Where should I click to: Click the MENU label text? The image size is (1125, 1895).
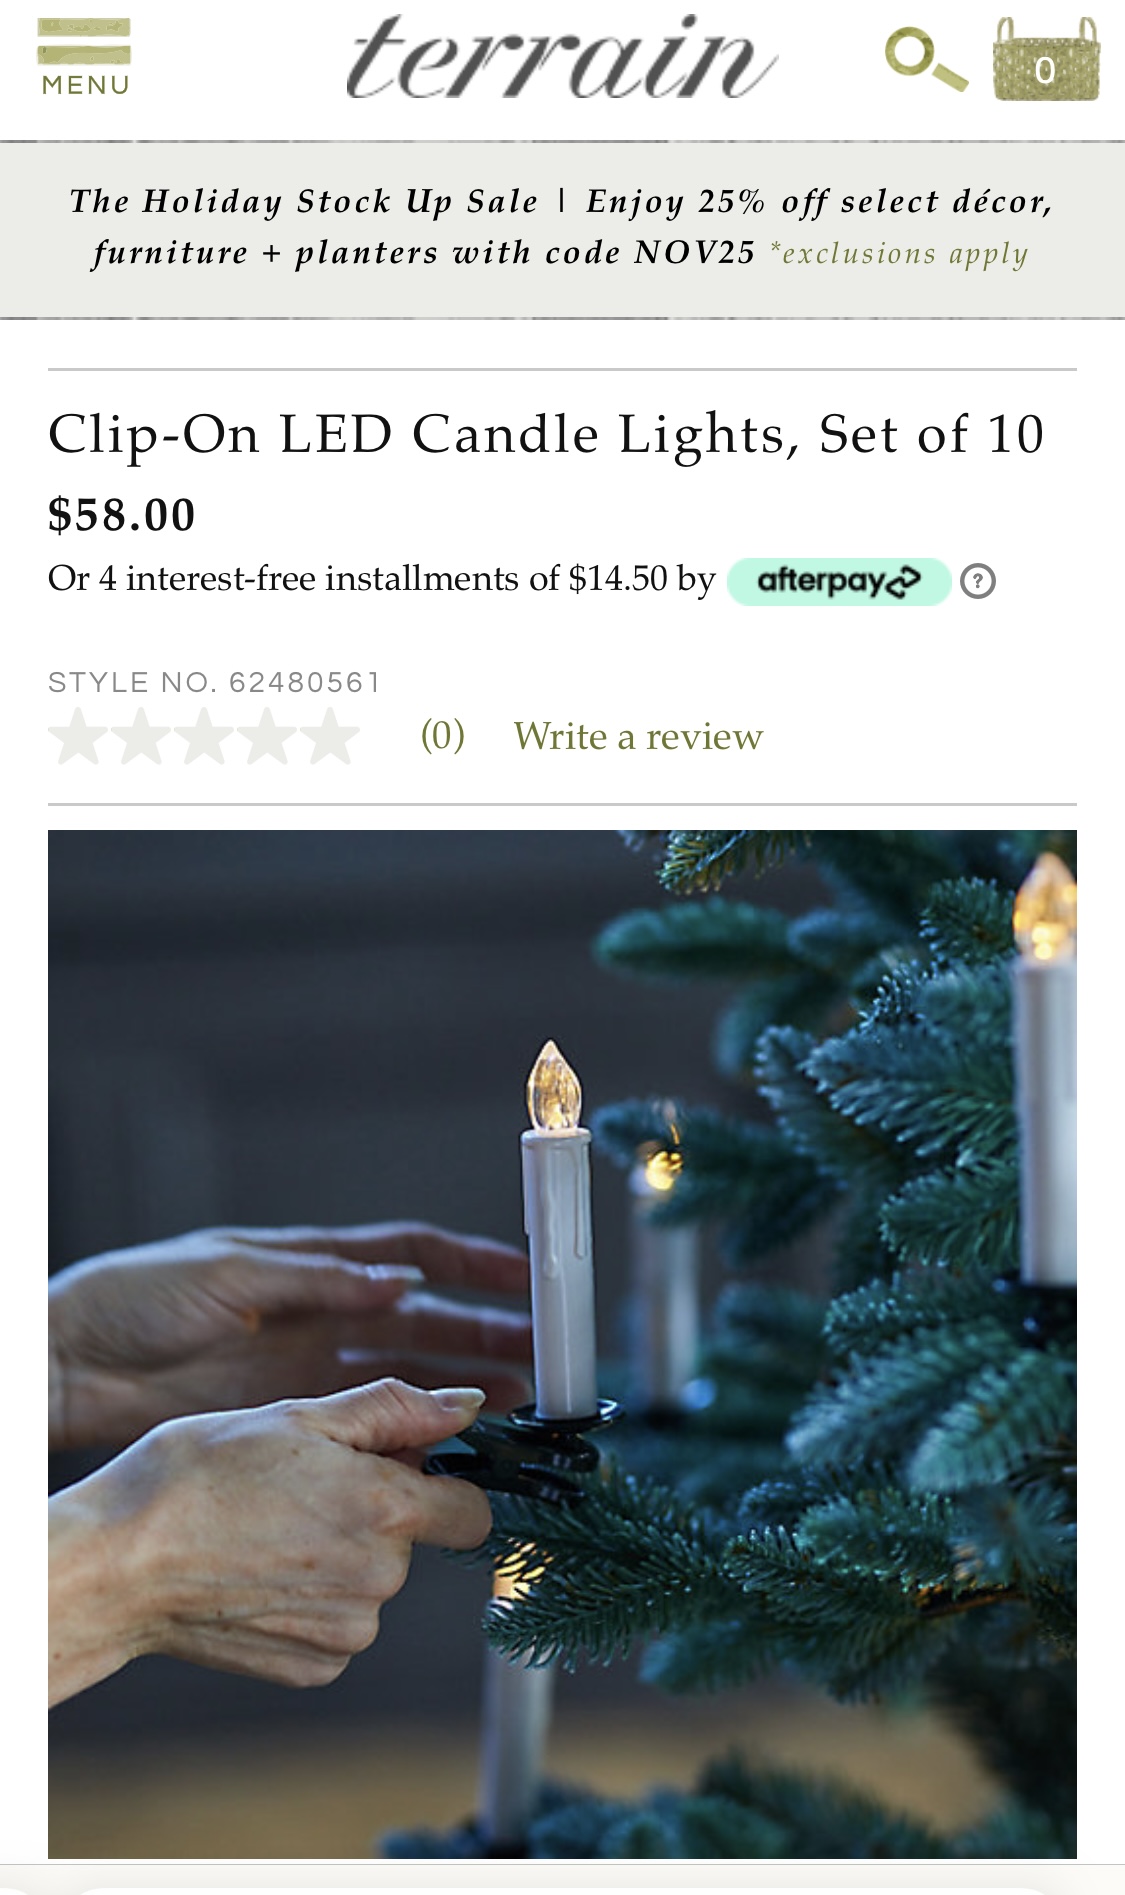tap(85, 86)
